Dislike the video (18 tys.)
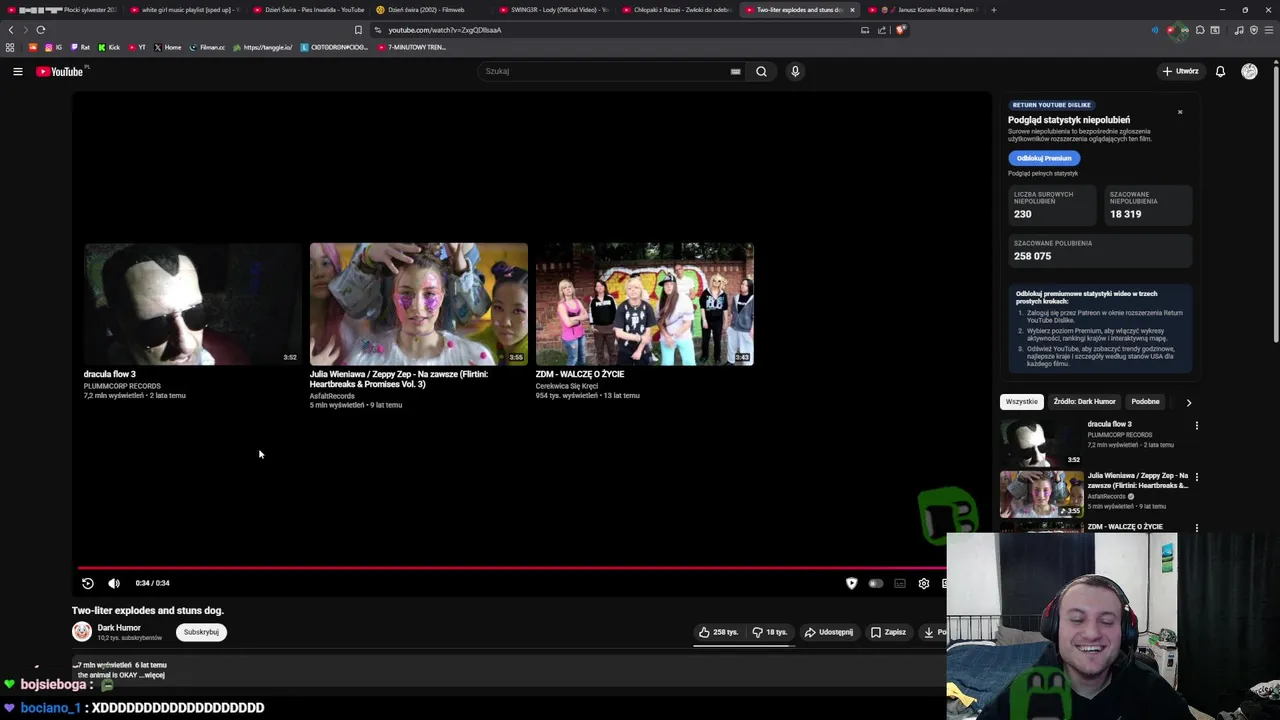 770,632
